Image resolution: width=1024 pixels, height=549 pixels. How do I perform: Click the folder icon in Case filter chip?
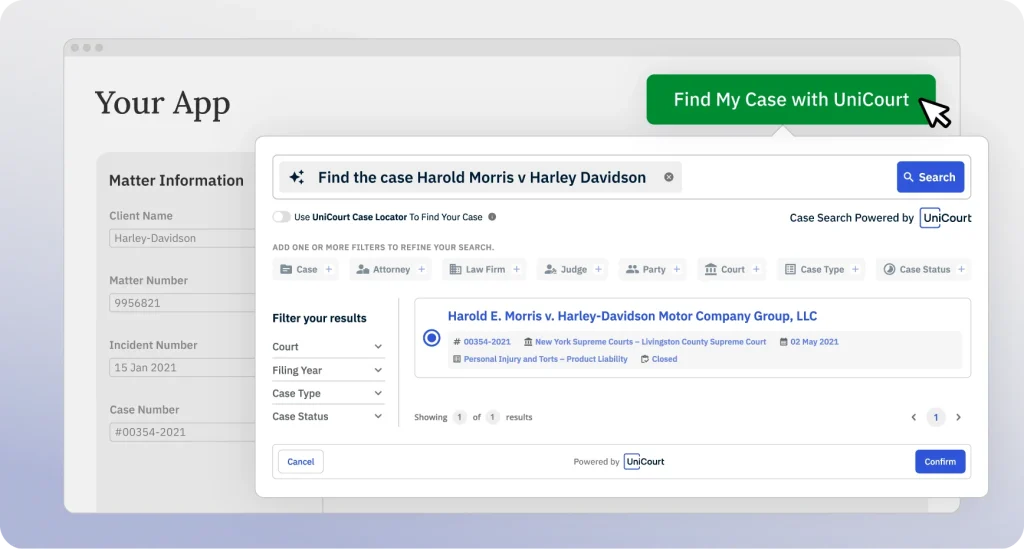point(286,269)
